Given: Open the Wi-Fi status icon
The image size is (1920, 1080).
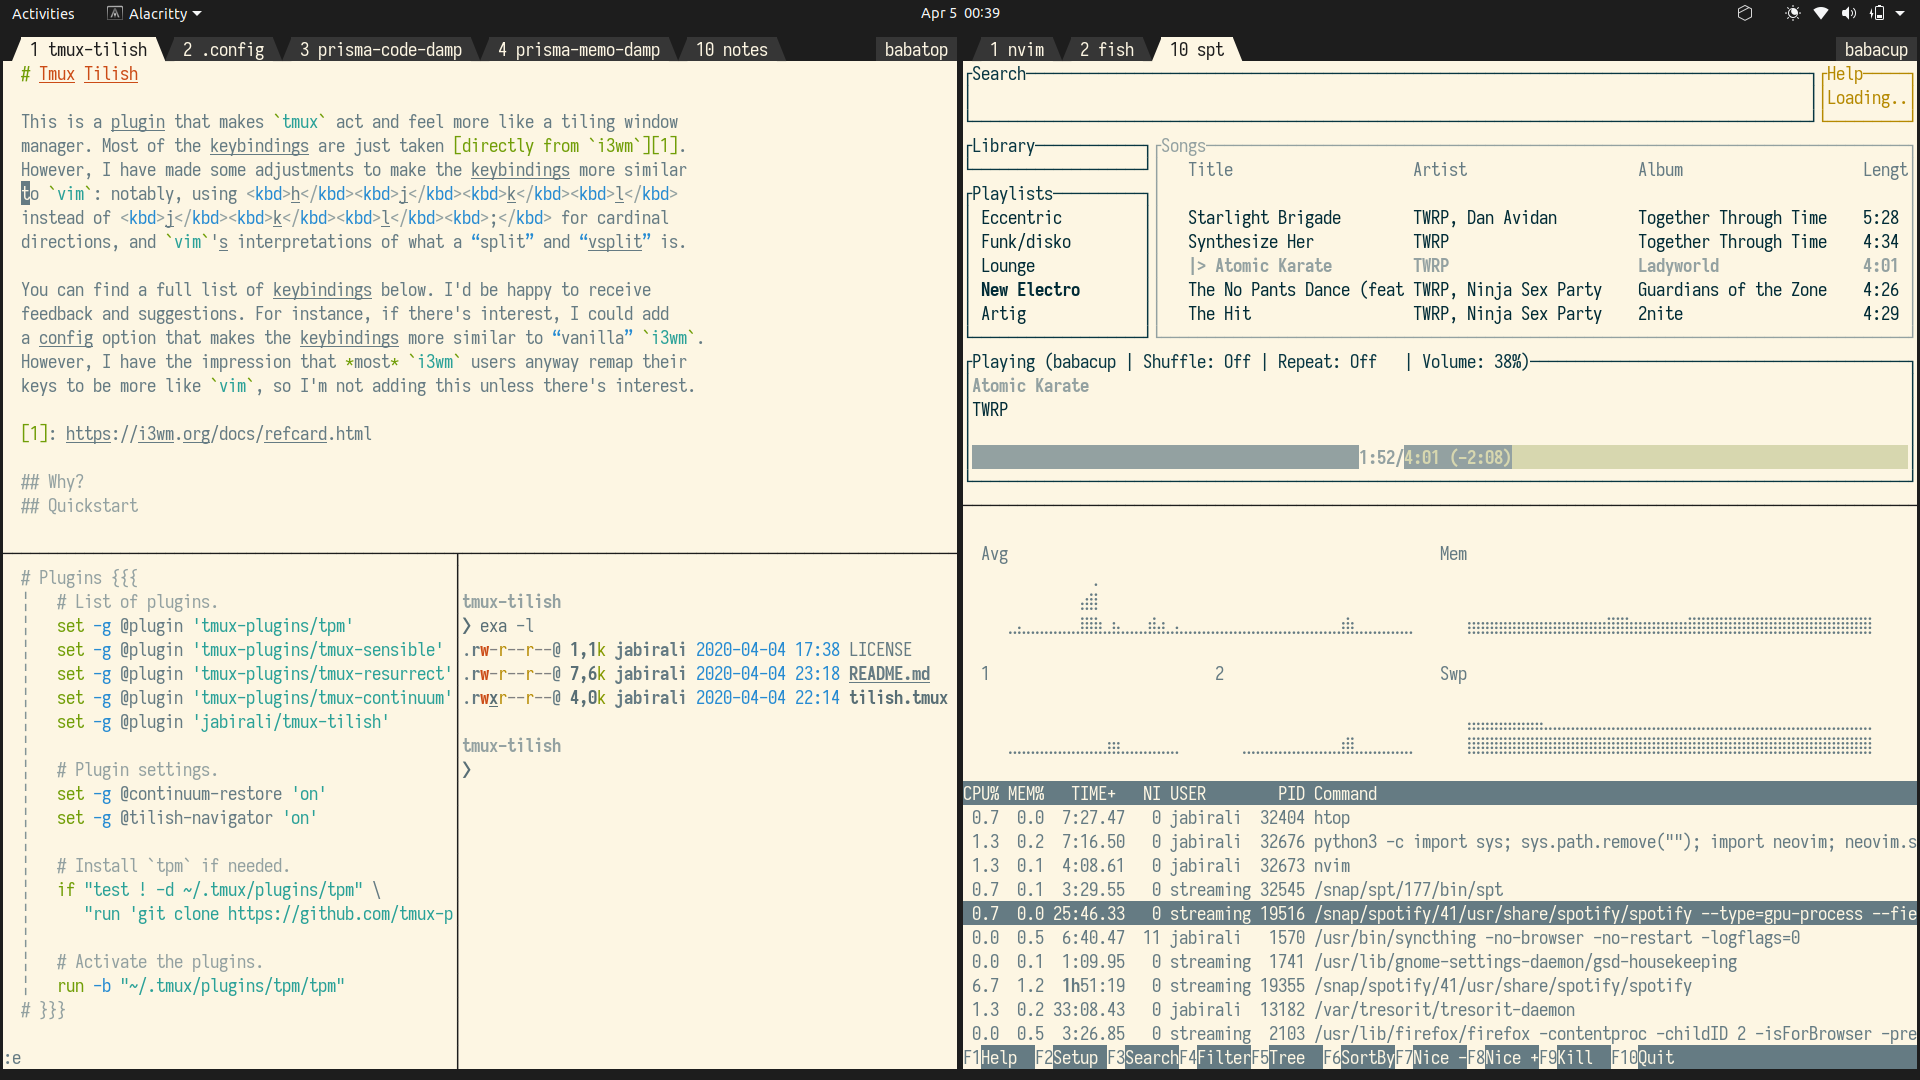Looking at the screenshot, I should pyautogui.click(x=1821, y=13).
